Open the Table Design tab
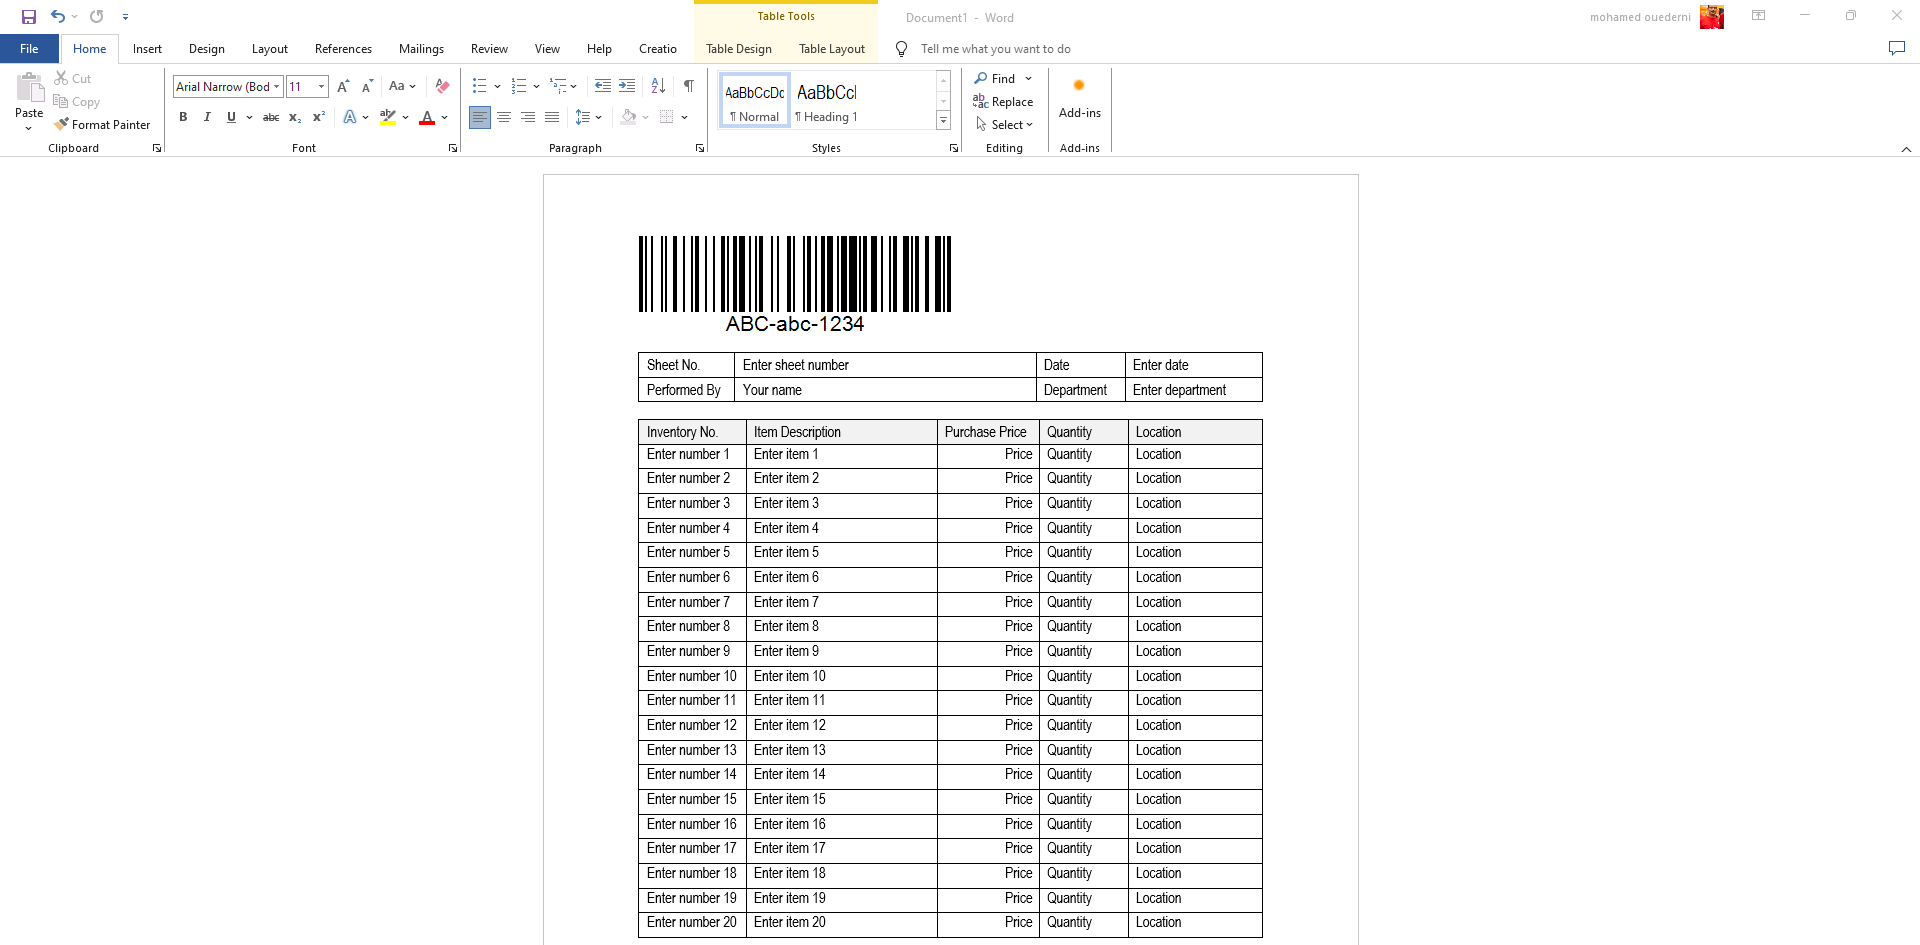 tap(739, 49)
